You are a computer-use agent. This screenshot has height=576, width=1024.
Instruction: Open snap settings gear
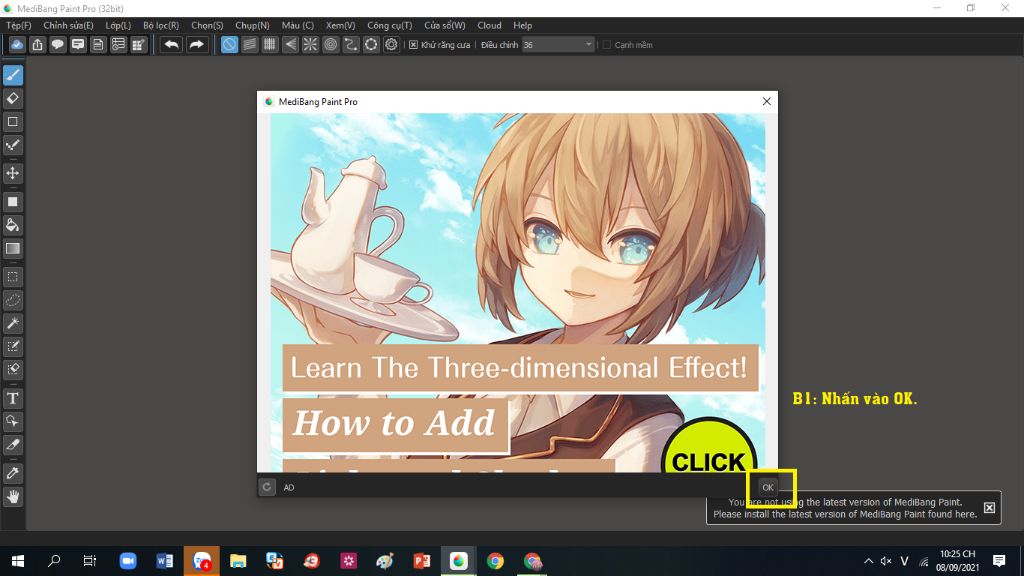tap(391, 44)
